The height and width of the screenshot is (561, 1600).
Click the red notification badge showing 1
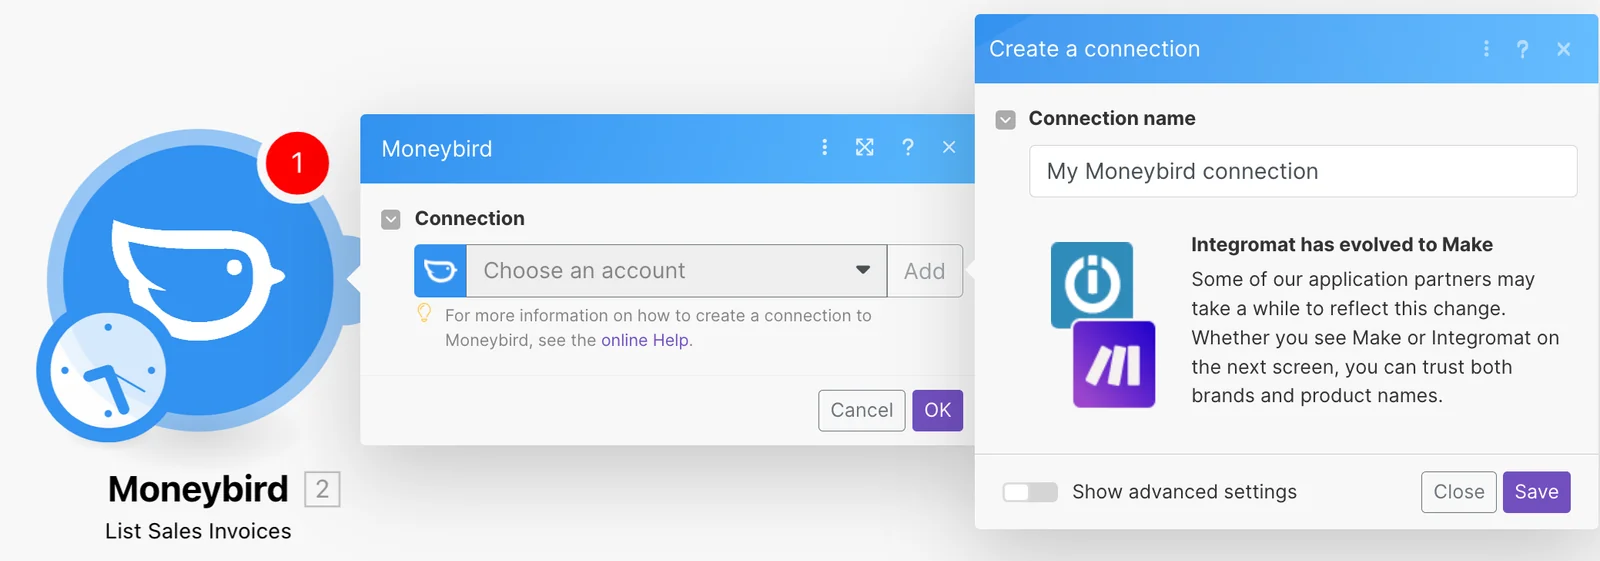point(297,163)
